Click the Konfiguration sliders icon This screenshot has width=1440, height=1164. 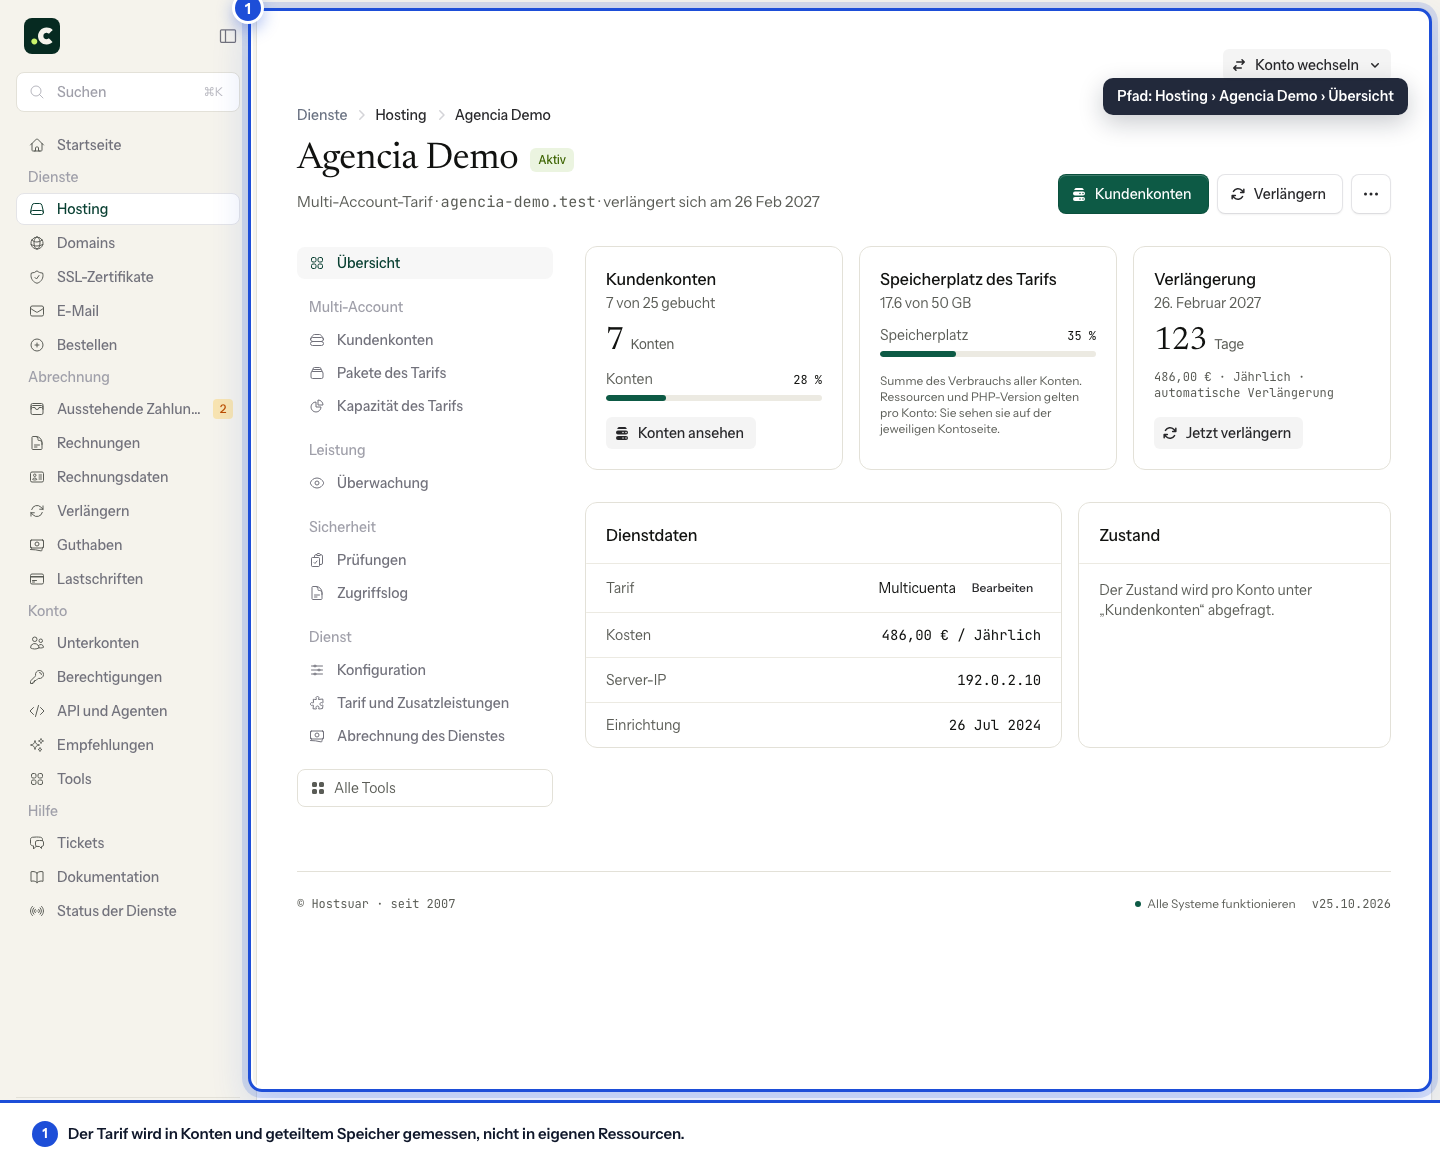pos(317,670)
